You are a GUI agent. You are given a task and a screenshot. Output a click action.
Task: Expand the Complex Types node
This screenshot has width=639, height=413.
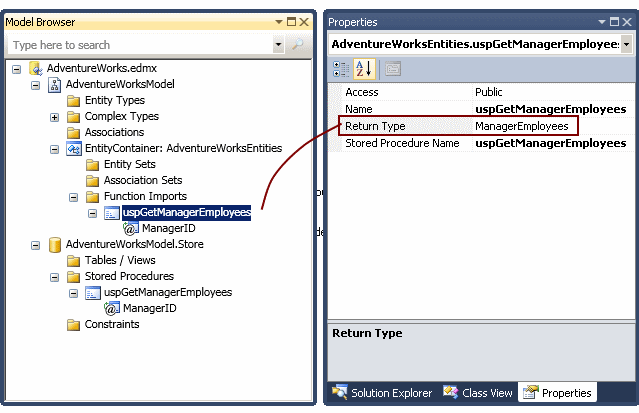[x=55, y=116]
